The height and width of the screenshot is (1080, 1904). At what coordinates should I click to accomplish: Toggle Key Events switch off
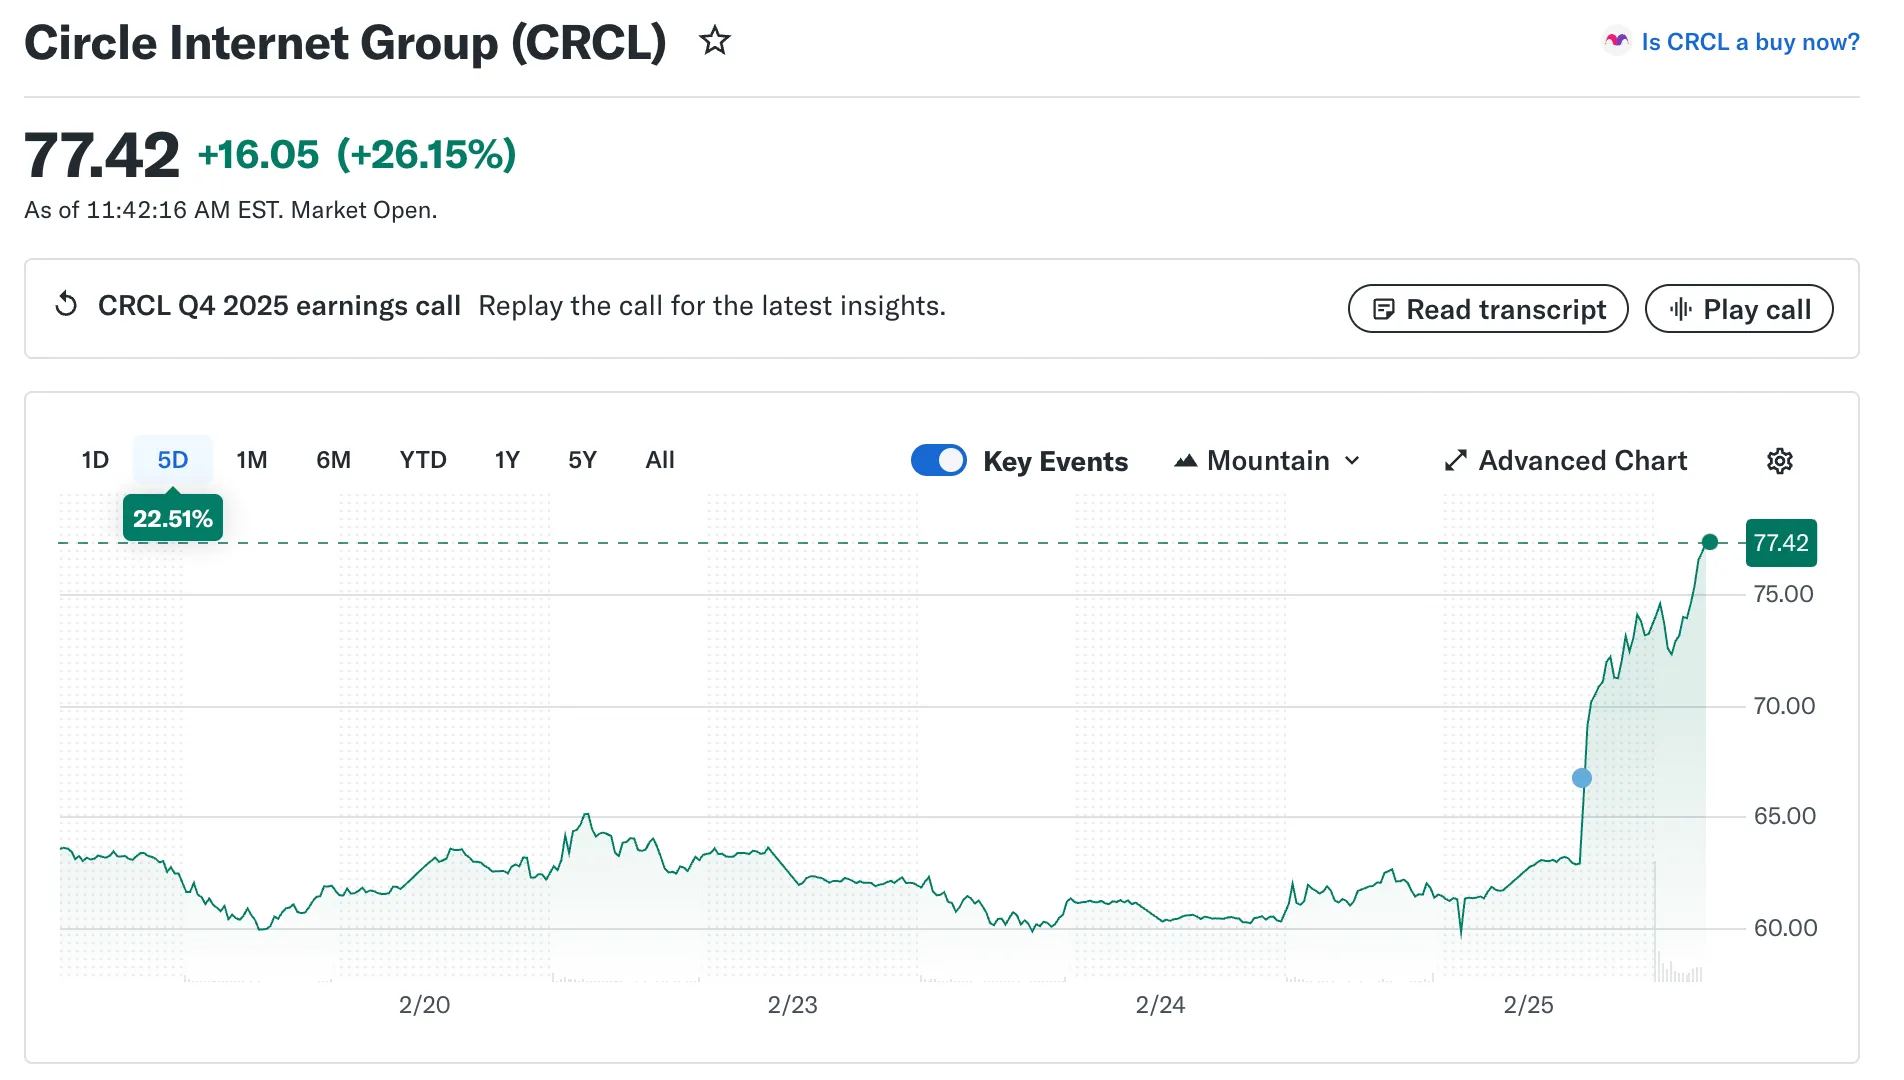coord(938,460)
